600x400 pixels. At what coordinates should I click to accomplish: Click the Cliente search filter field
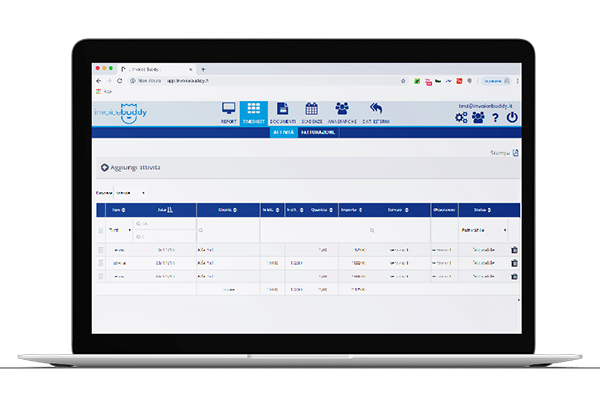[228, 230]
